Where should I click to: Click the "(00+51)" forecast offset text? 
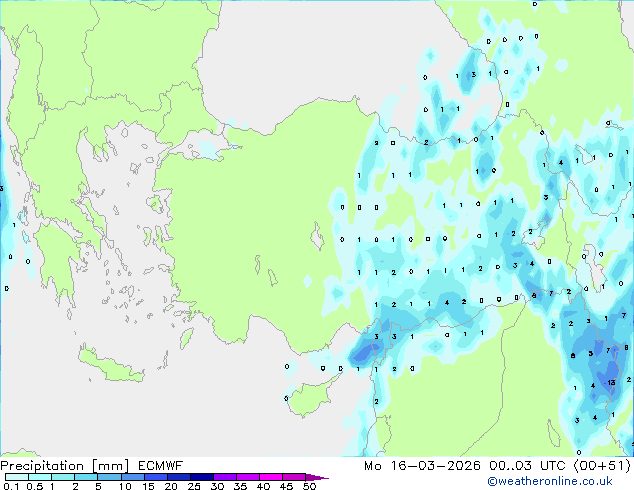pyautogui.click(x=602, y=466)
